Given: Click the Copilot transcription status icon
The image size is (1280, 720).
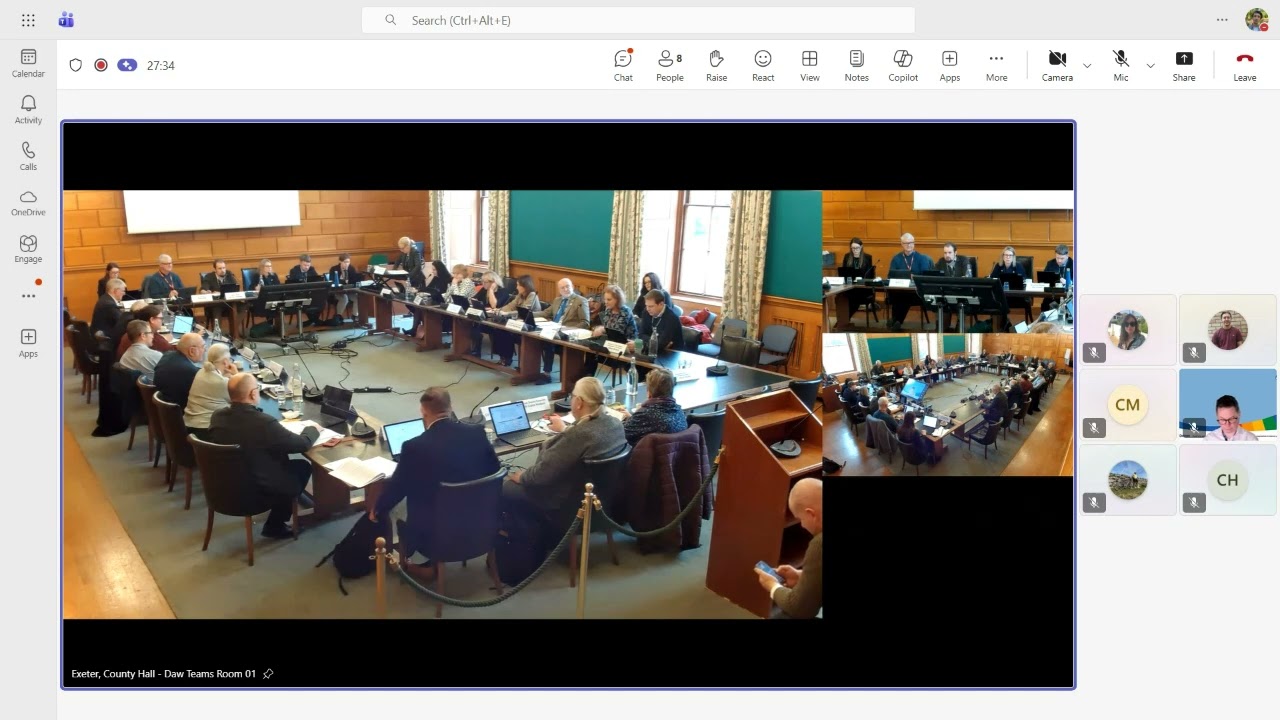Looking at the screenshot, I should pyautogui.click(x=127, y=65).
